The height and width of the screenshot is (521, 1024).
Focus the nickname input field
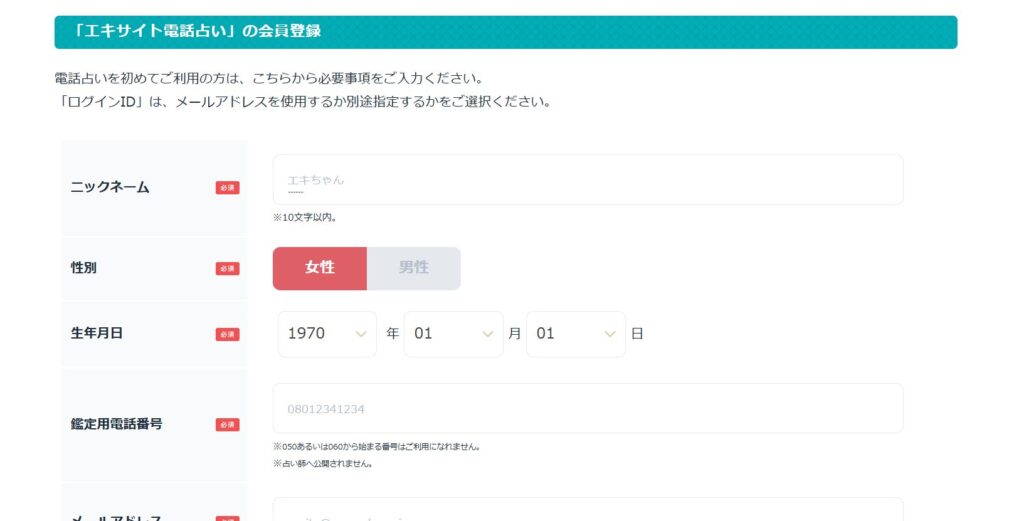click(587, 180)
